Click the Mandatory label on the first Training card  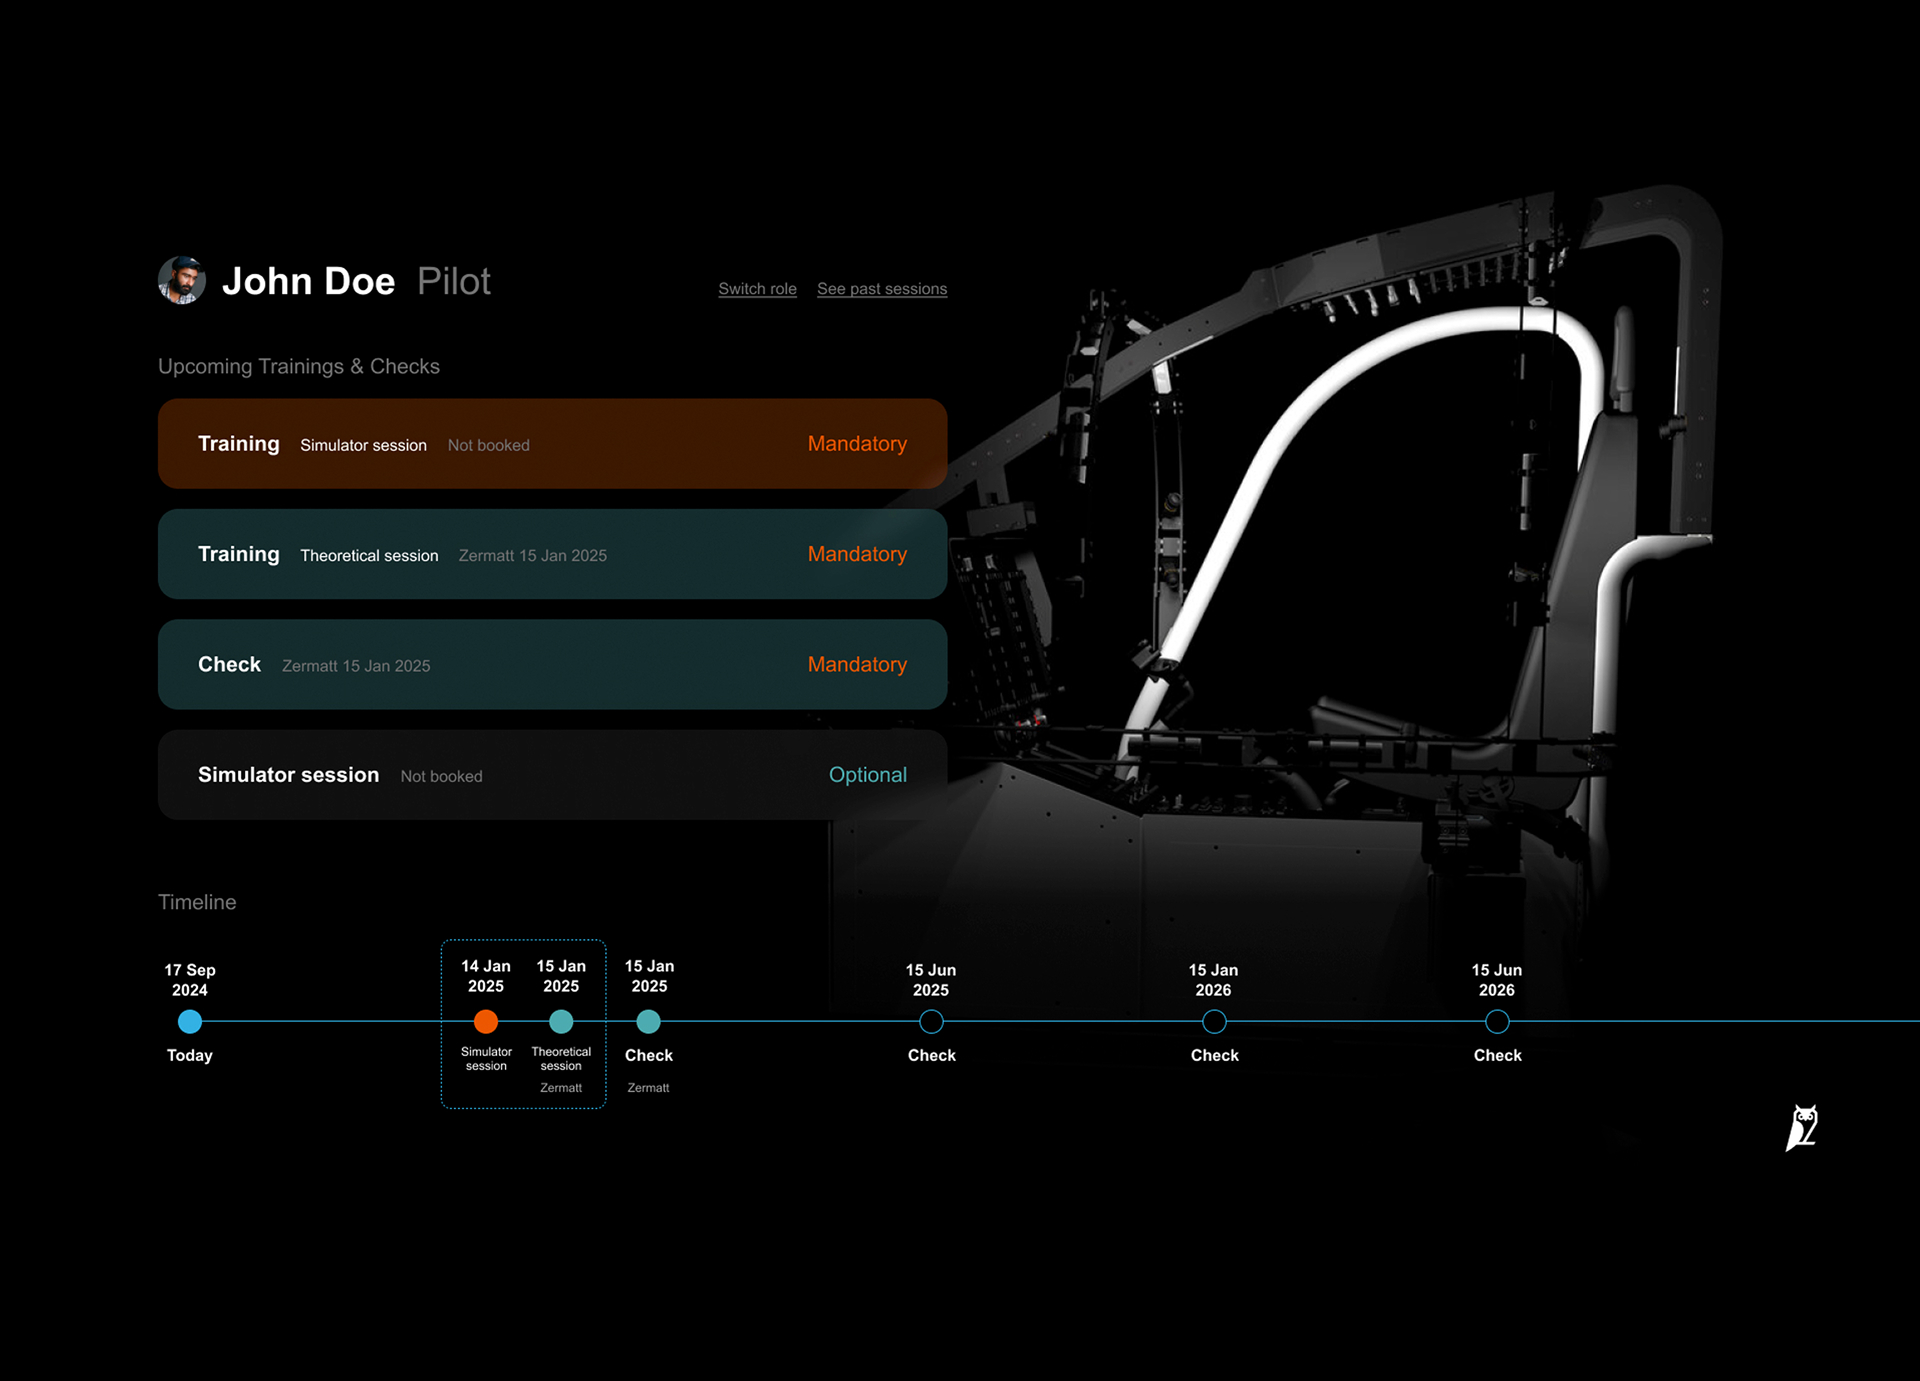coord(857,443)
